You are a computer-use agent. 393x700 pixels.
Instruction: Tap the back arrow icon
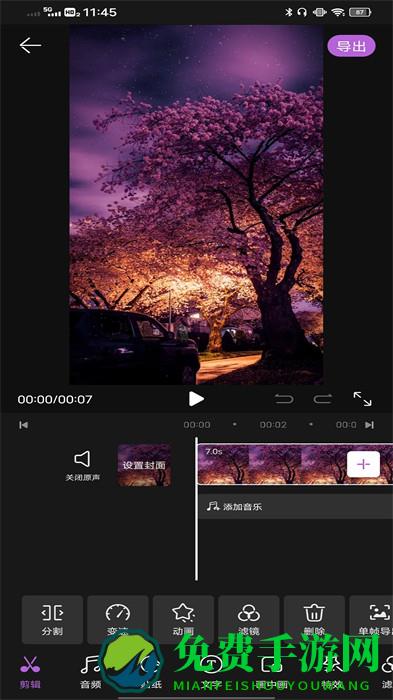click(30, 46)
